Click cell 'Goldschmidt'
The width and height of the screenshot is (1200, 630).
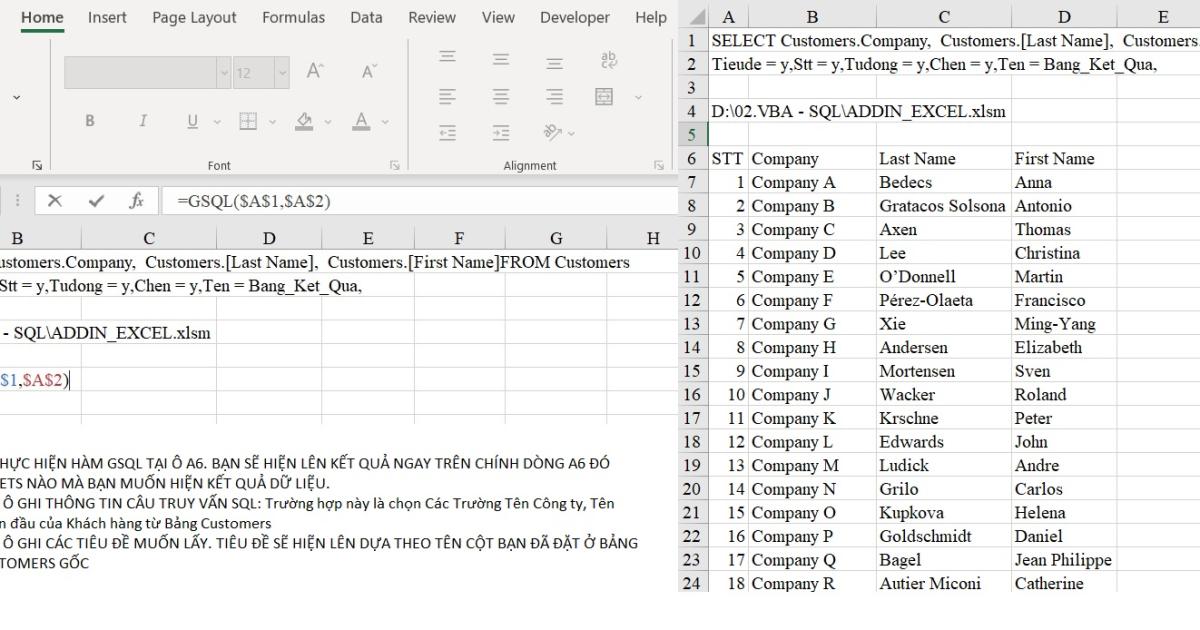(943, 536)
